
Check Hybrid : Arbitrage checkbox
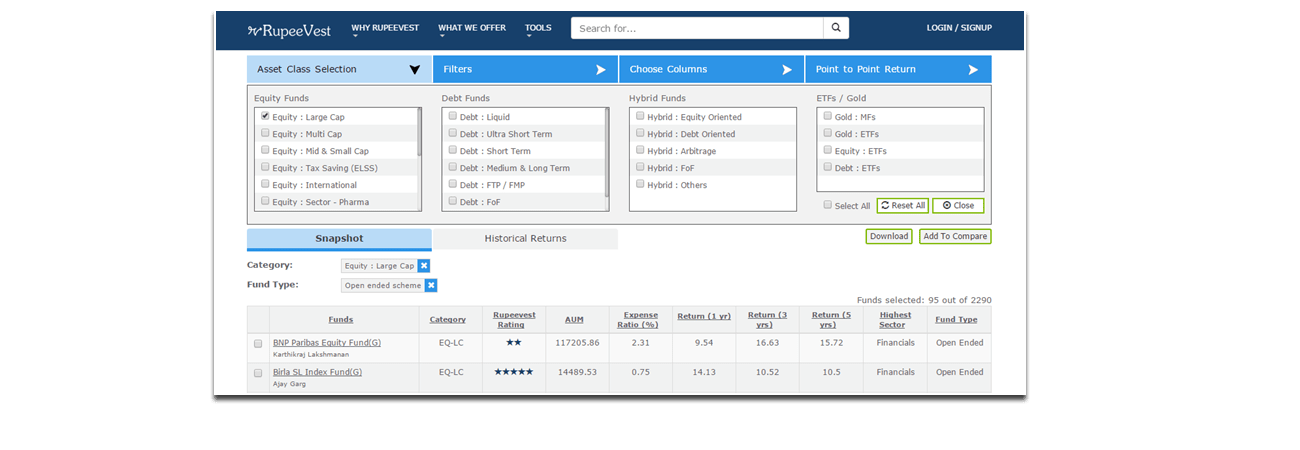point(640,150)
